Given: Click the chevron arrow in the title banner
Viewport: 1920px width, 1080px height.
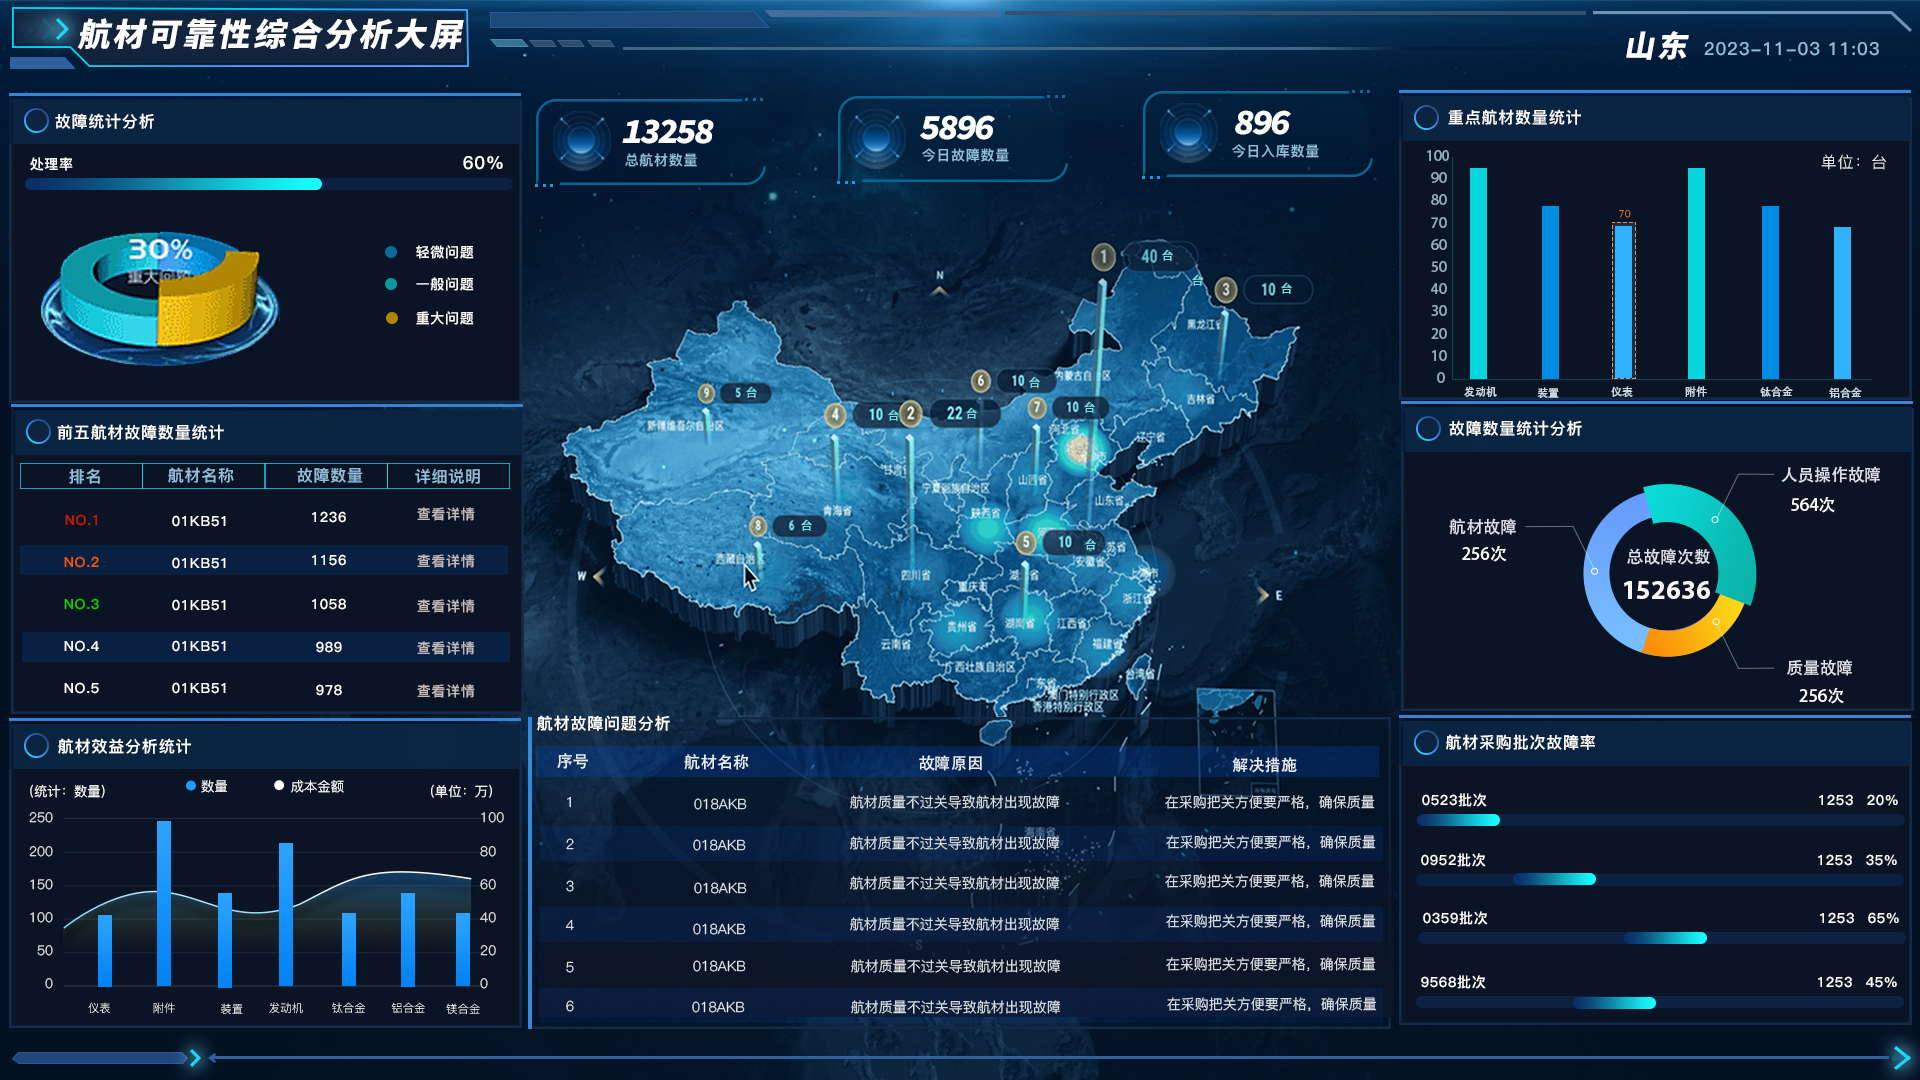Looking at the screenshot, I should [61, 30].
